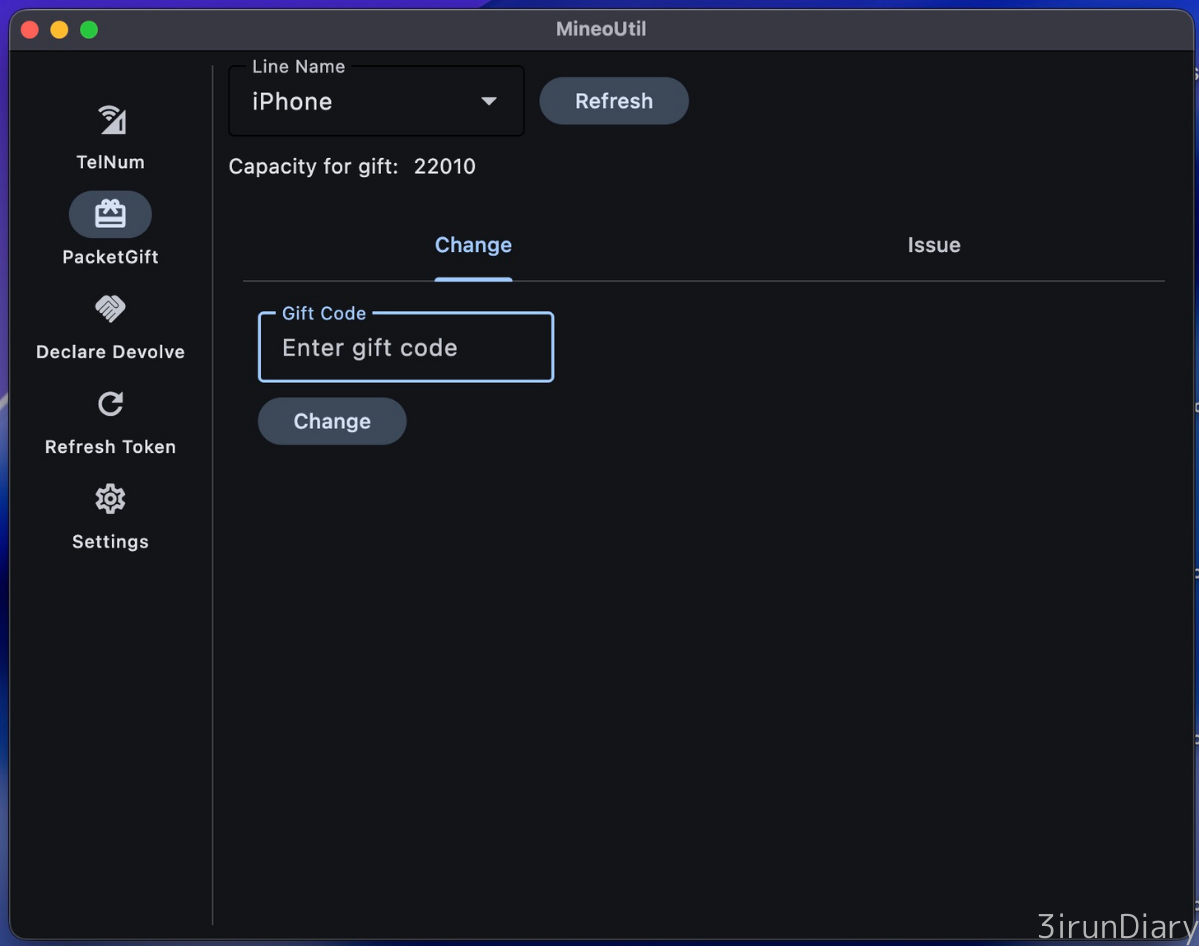Close the MineoUtil window with the red button
The width and height of the screenshot is (1200, 946).
click(30, 30)
